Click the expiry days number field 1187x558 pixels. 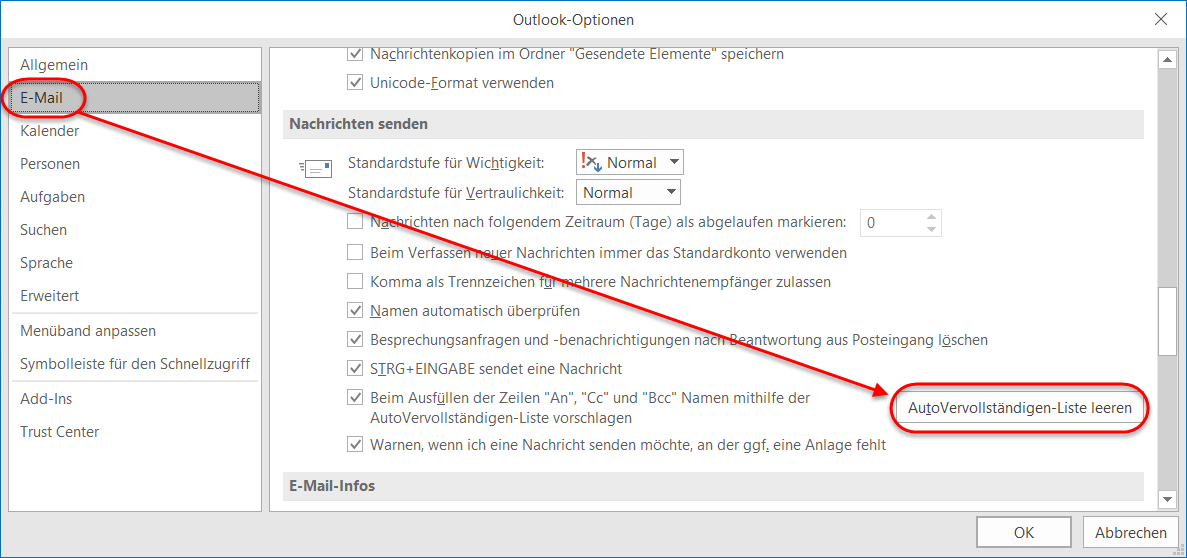(893, 223)
